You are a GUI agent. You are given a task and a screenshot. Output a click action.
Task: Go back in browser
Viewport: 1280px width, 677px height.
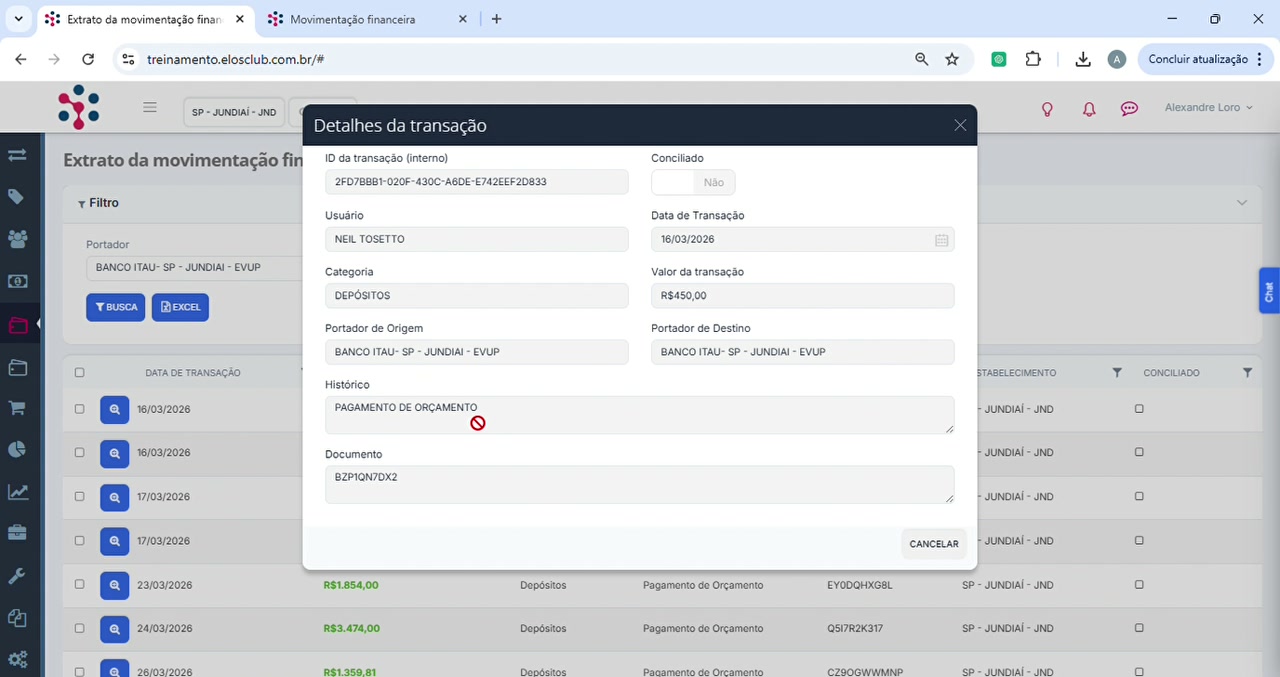21,59
